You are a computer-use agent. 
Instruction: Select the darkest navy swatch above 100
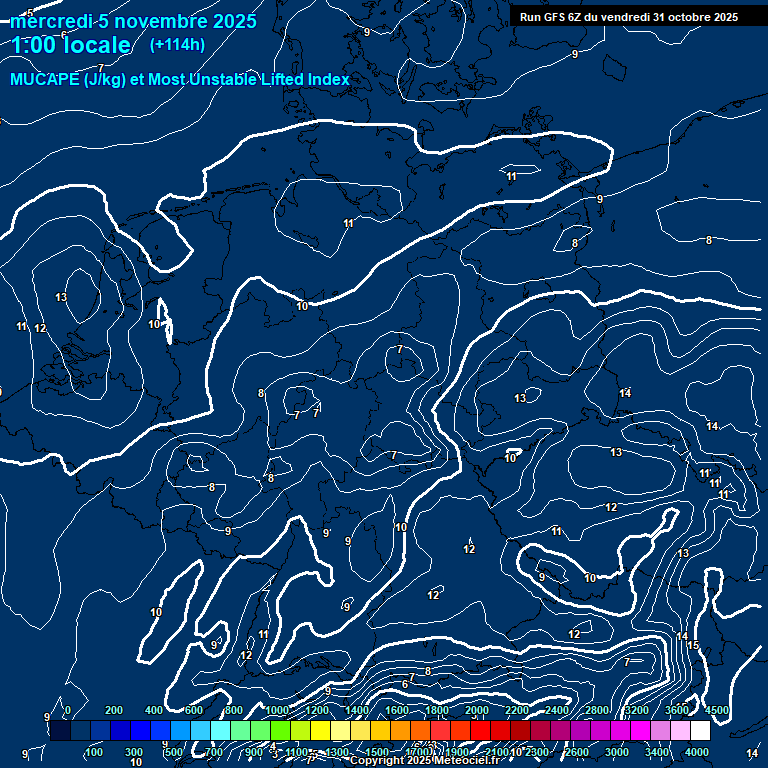[x=60, y=730]
